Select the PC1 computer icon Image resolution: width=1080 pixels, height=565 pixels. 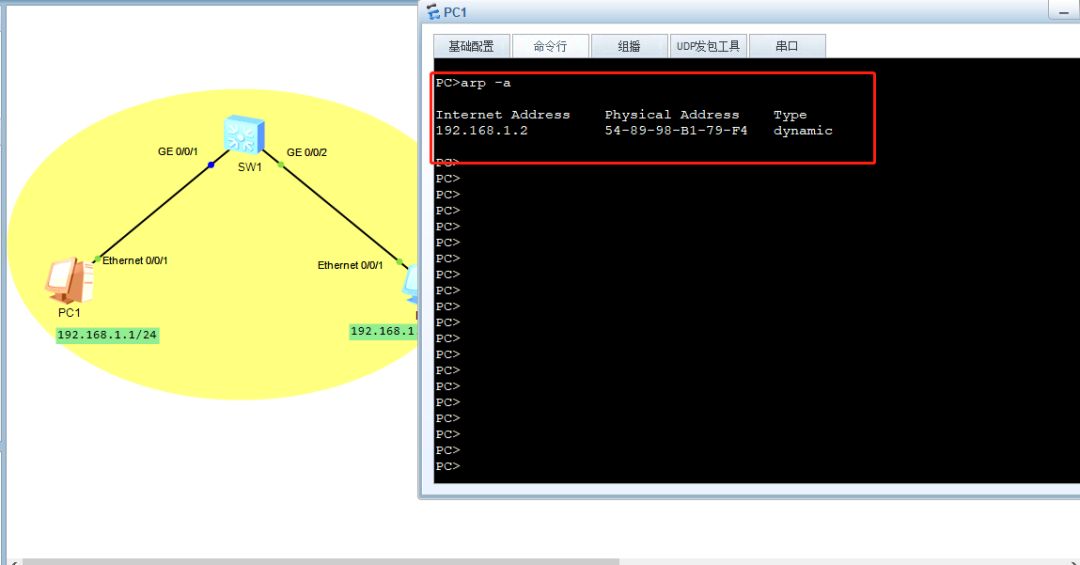point(70,280)
